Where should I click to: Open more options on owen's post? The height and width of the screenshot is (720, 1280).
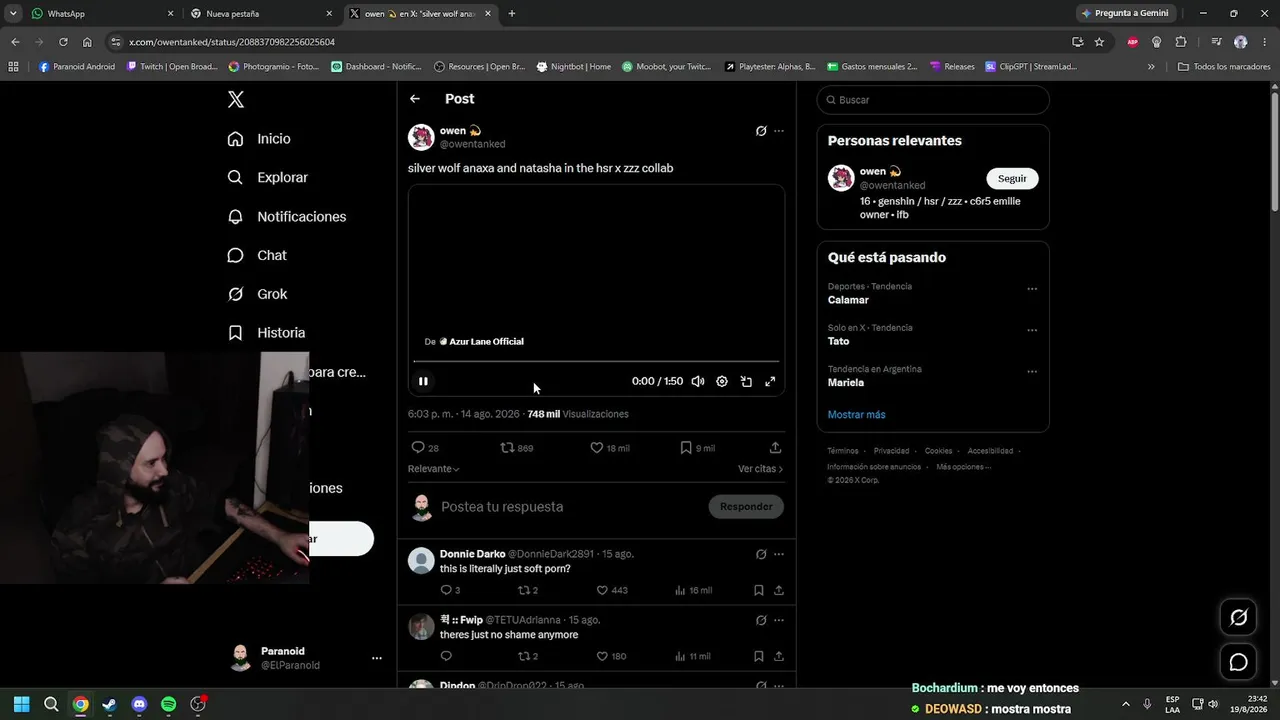pyautogui.click(x=779, y=131)
